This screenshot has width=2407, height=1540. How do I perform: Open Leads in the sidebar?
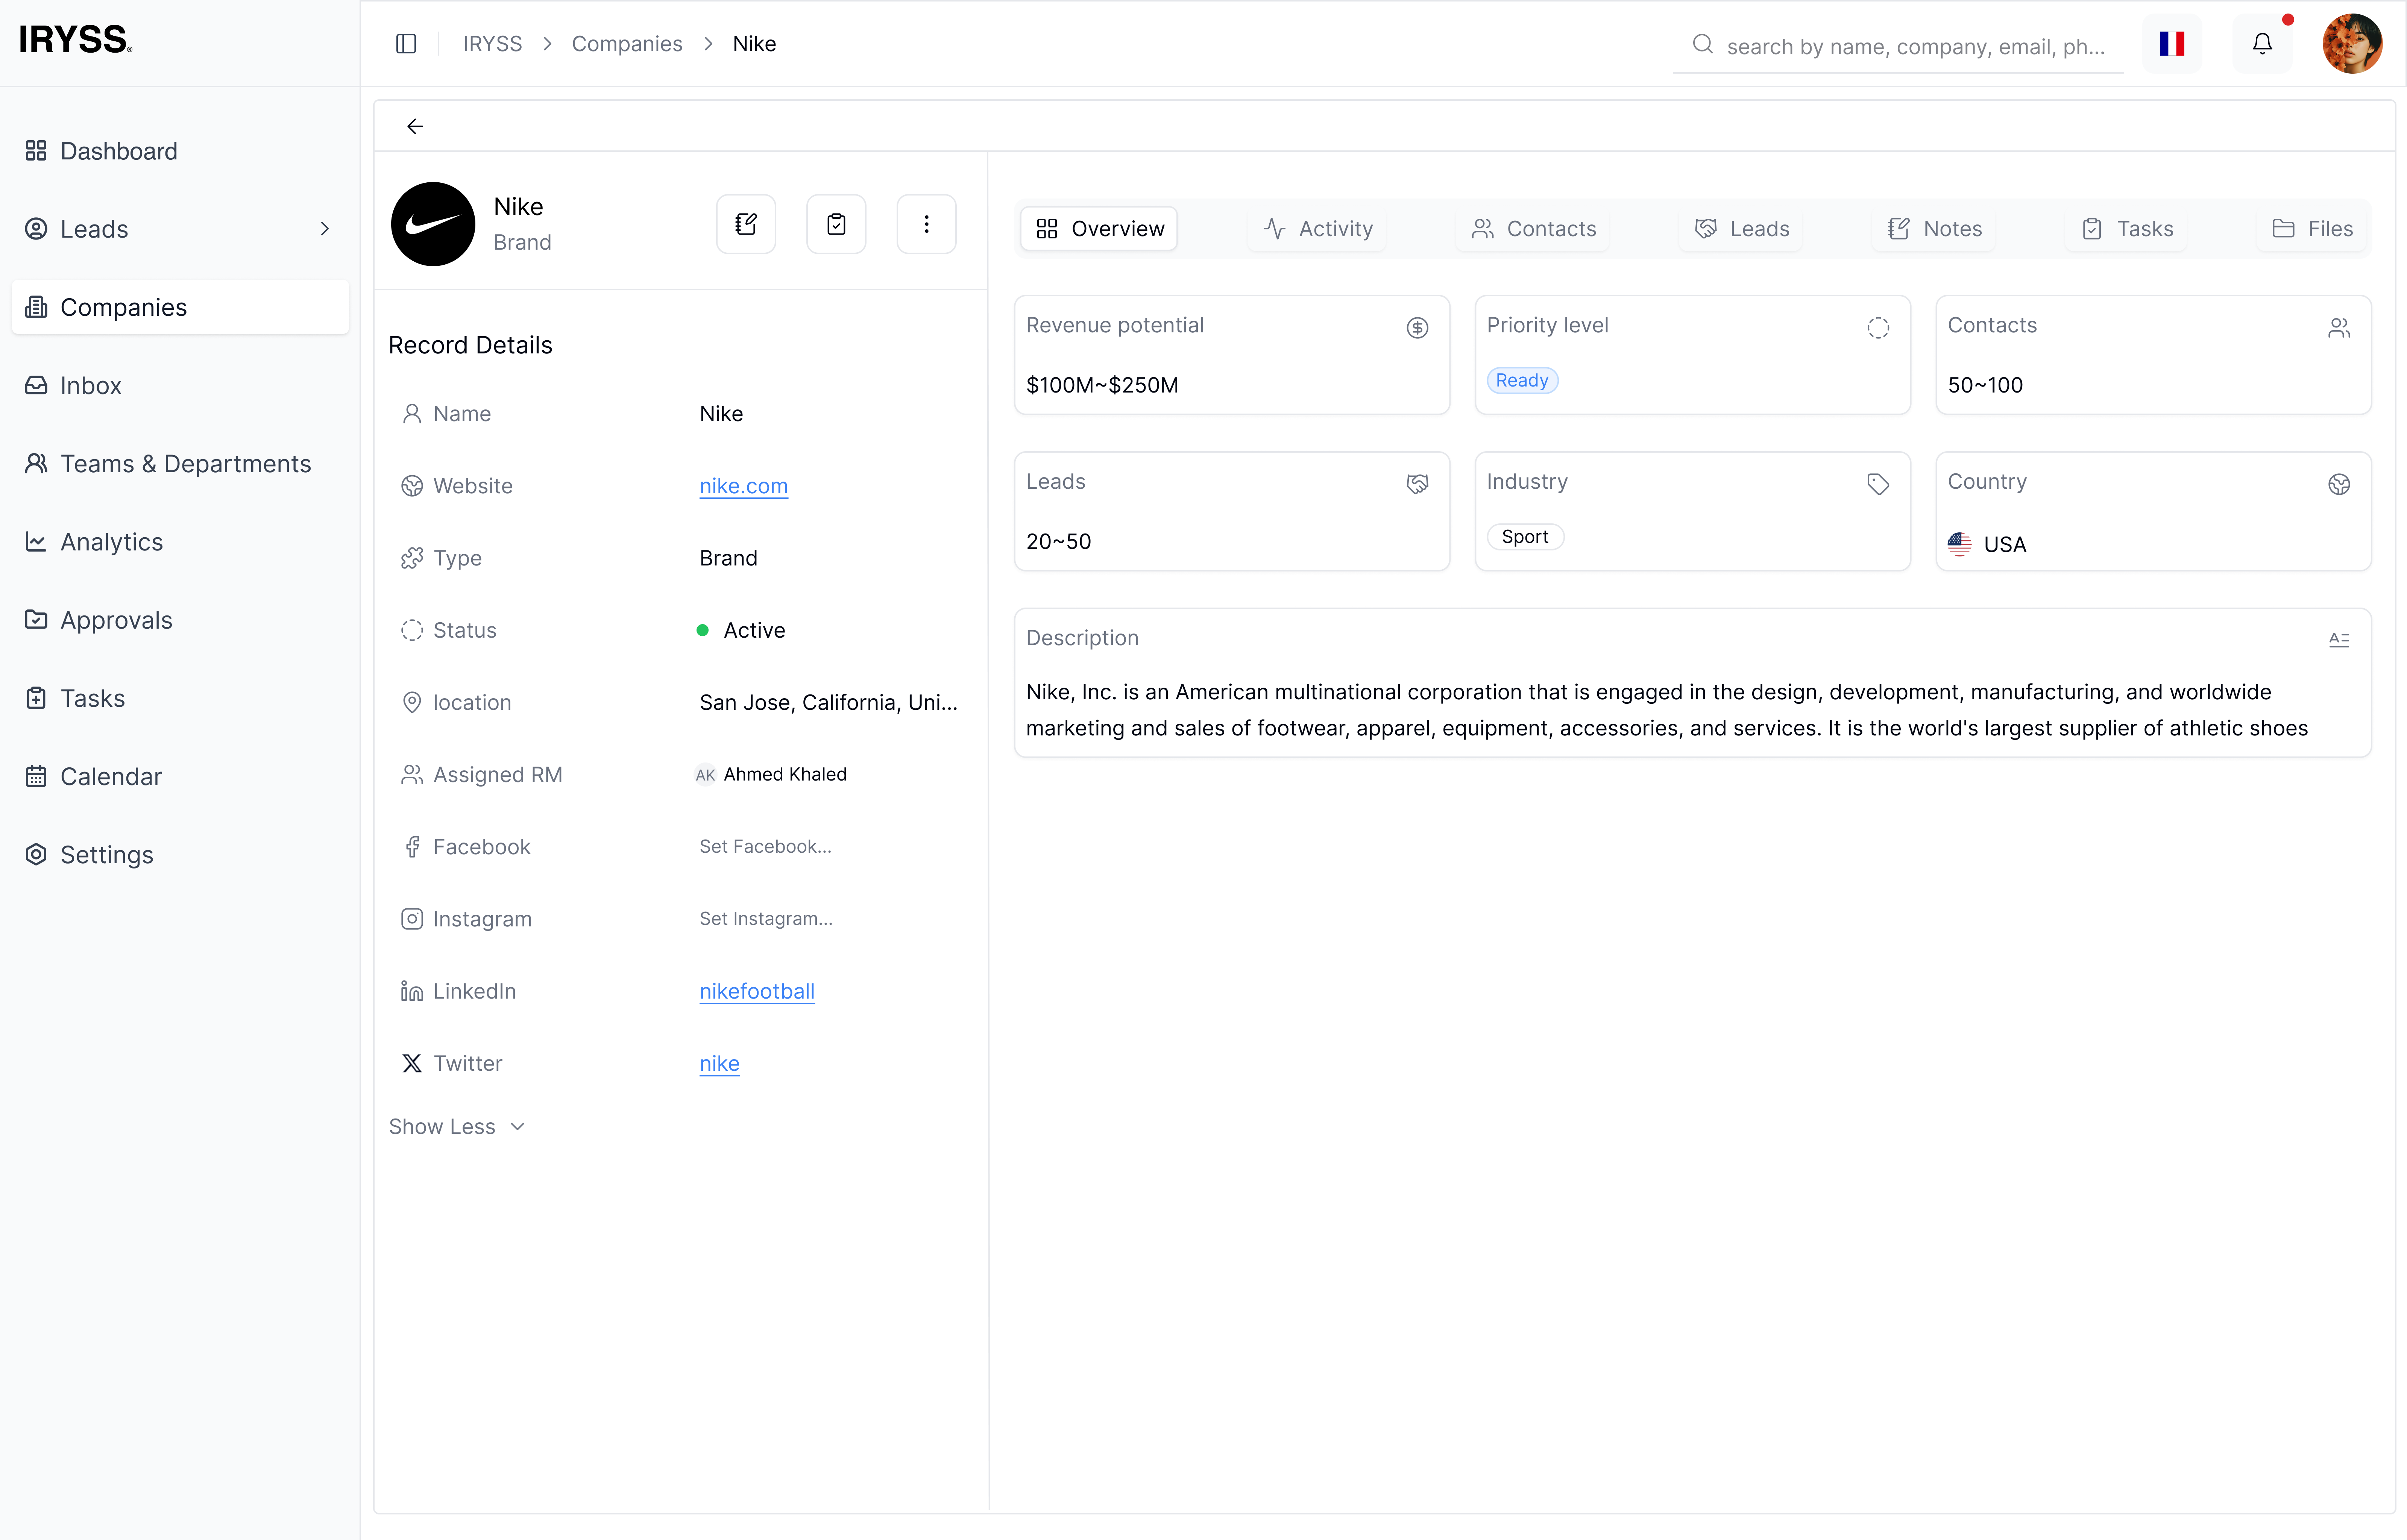click(180, 229)
